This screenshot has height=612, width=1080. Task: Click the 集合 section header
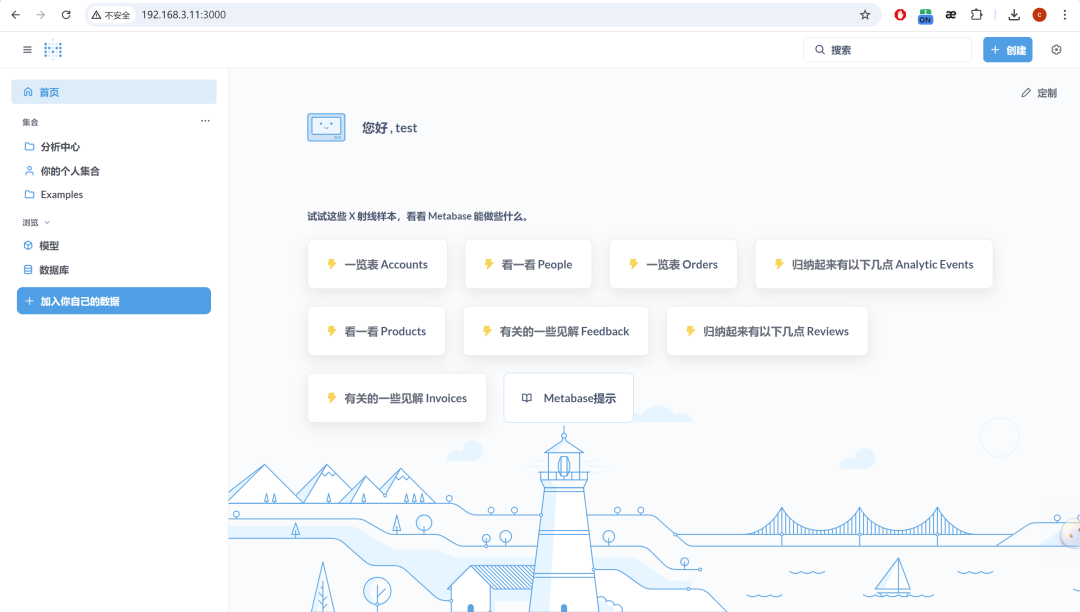[x=30, y=122]
